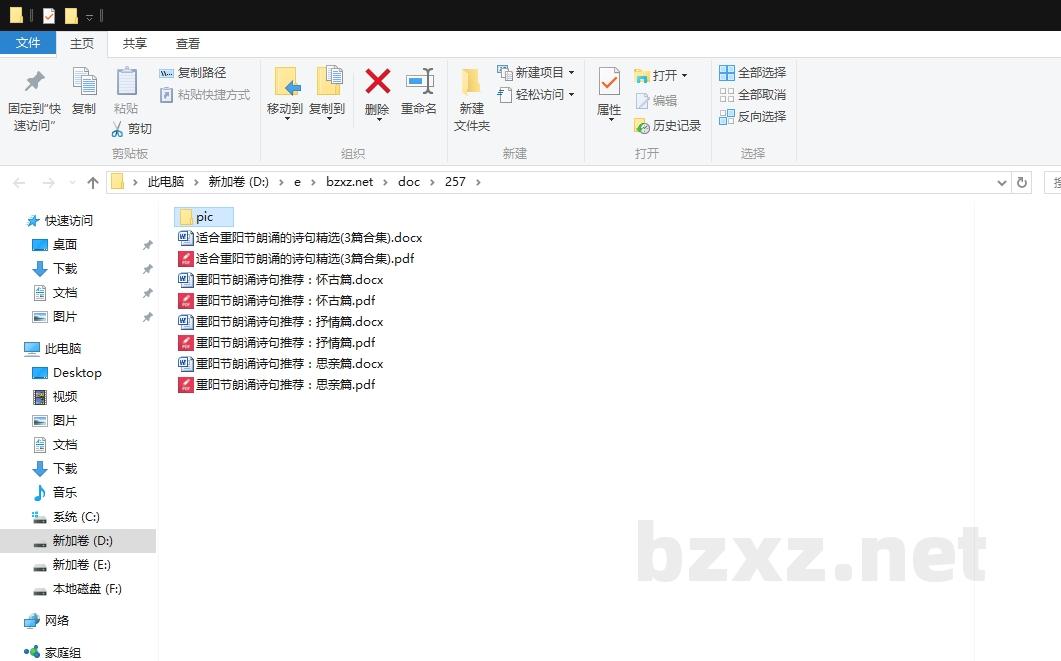Viewport: 1061px width, 661px height.
Task: Click the 历史记录 (History) icon
Action: pos(642,126)
